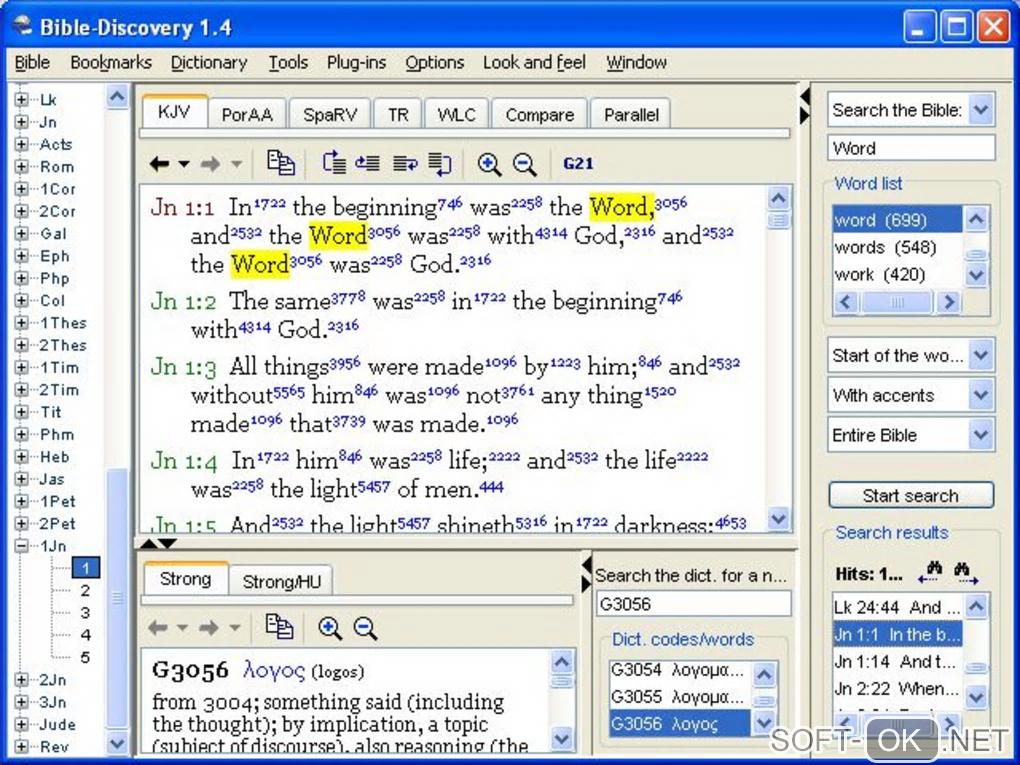Zoom in the Bible text
Viewport: 1020px width, 765px height.
[x=489, y=164]
